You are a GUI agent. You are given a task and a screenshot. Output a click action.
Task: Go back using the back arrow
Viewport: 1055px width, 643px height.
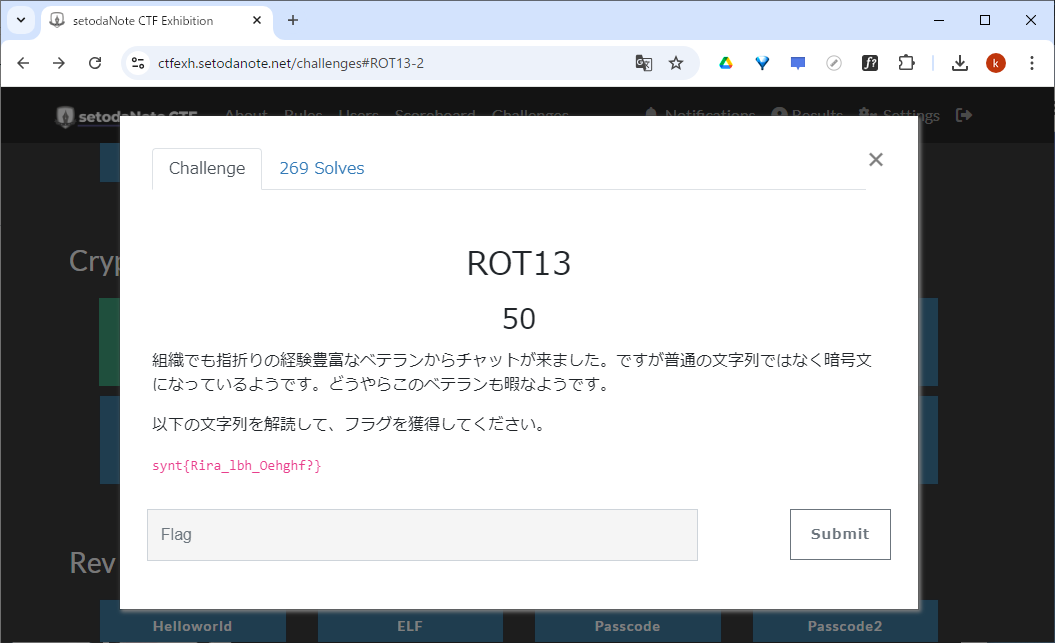(x=23, y=62)
